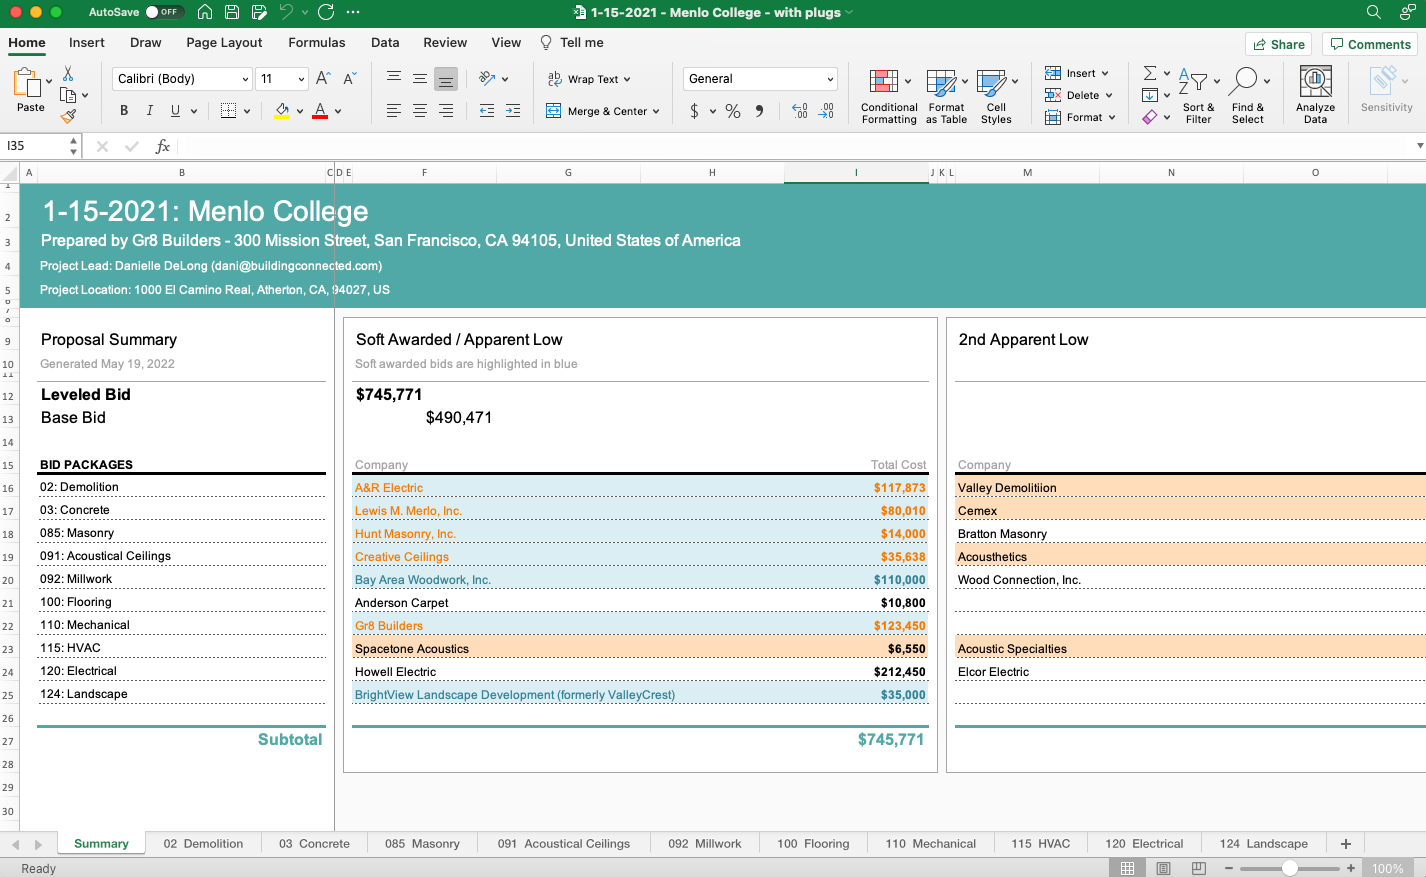
Task: Toggle Center horizontal alignment
Action: 420,111
